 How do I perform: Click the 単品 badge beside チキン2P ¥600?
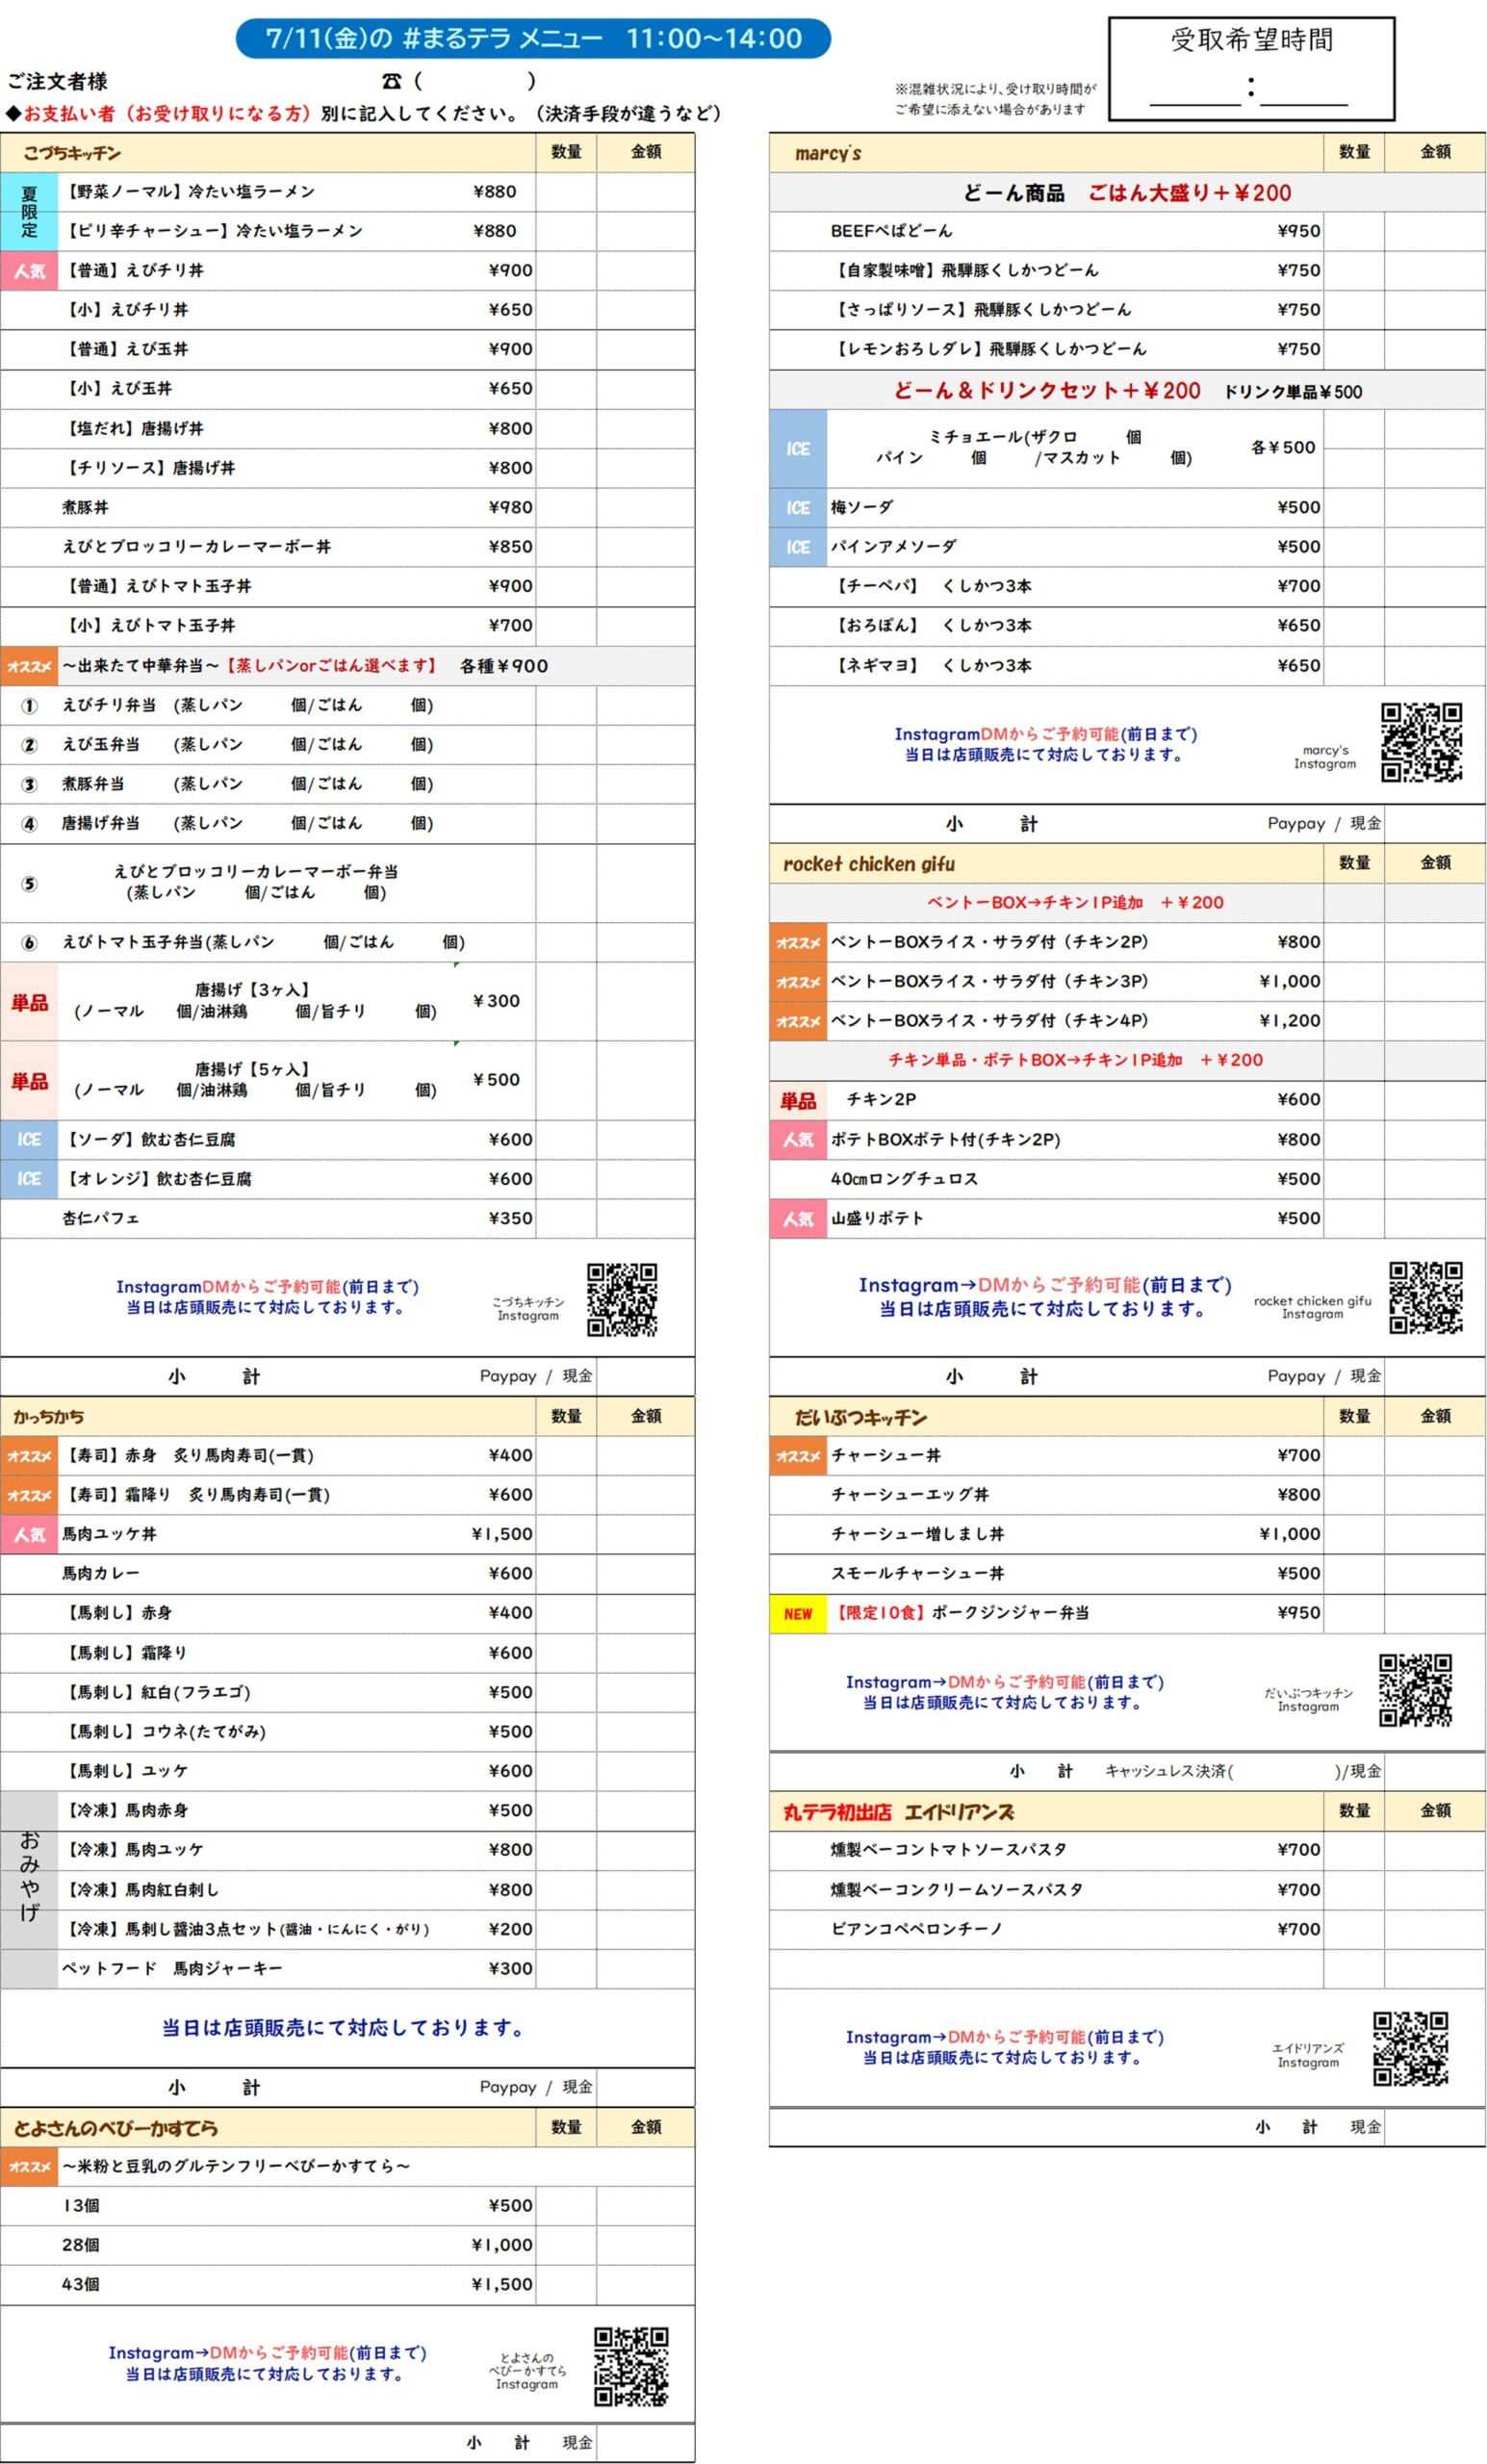point(798,1100)
